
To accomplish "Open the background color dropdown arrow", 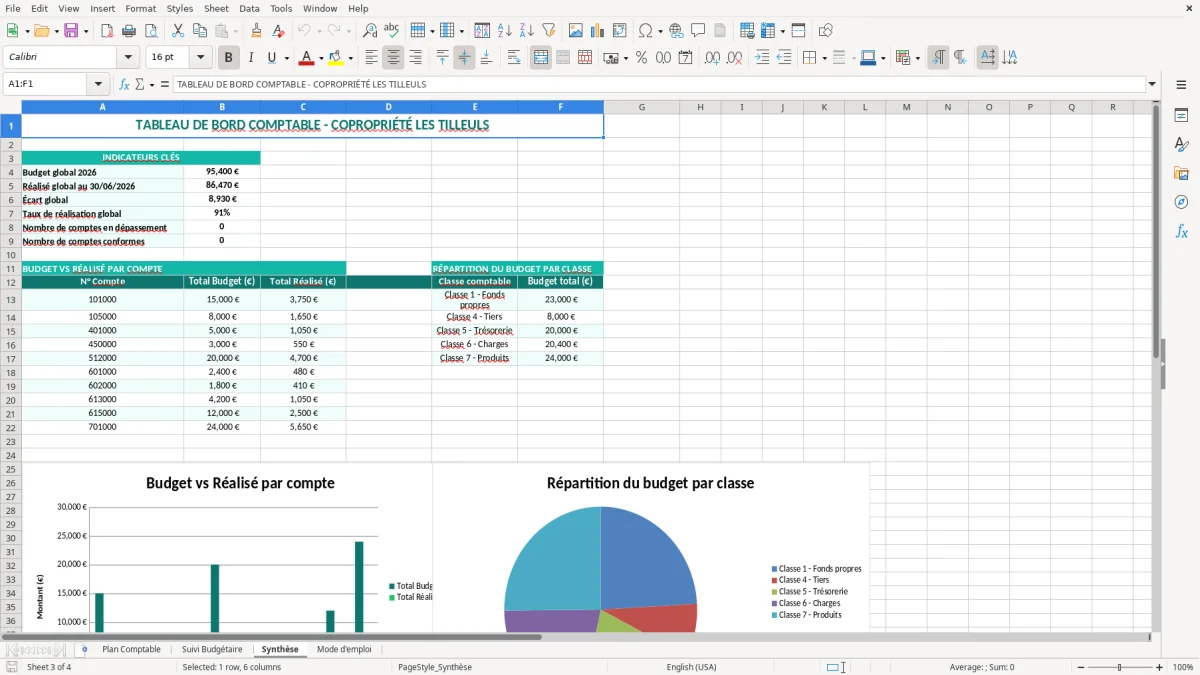I will (x=350, y=58).
